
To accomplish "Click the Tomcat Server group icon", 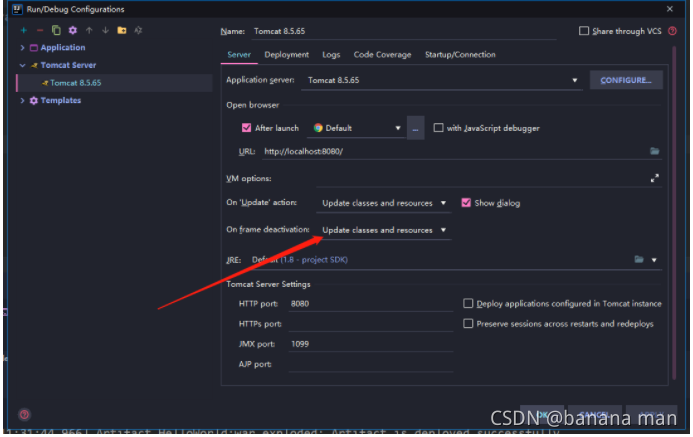I will [34, 65].
